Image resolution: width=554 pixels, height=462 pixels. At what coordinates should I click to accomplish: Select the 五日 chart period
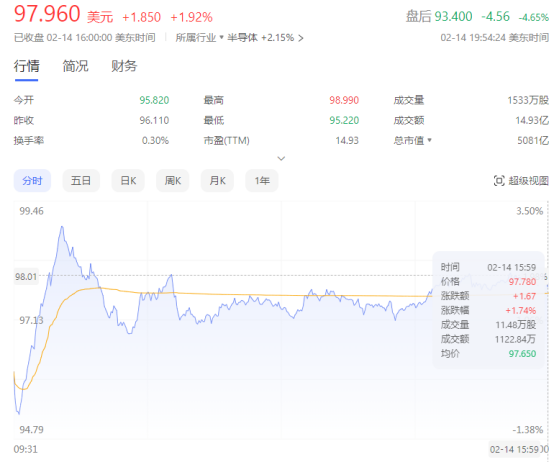click(x=81, y=181)
